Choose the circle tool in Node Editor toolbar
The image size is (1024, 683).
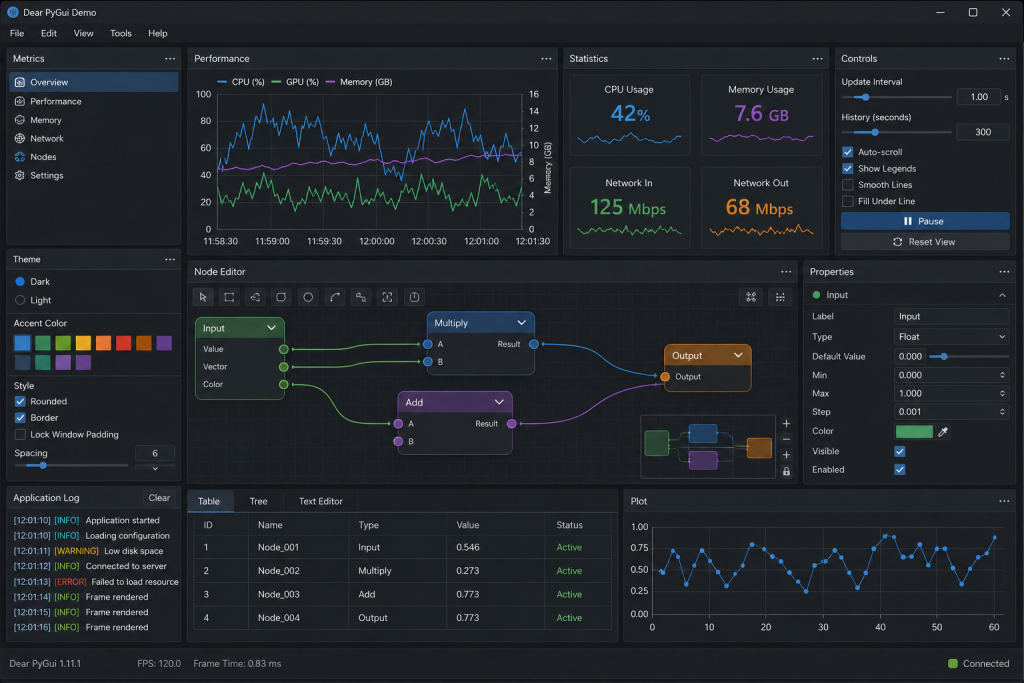coord(308,297)
